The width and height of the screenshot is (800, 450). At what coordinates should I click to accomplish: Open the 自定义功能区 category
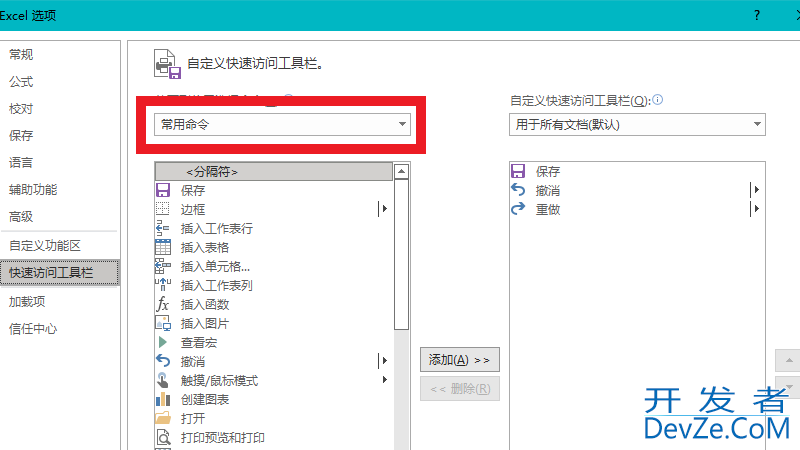45,245
